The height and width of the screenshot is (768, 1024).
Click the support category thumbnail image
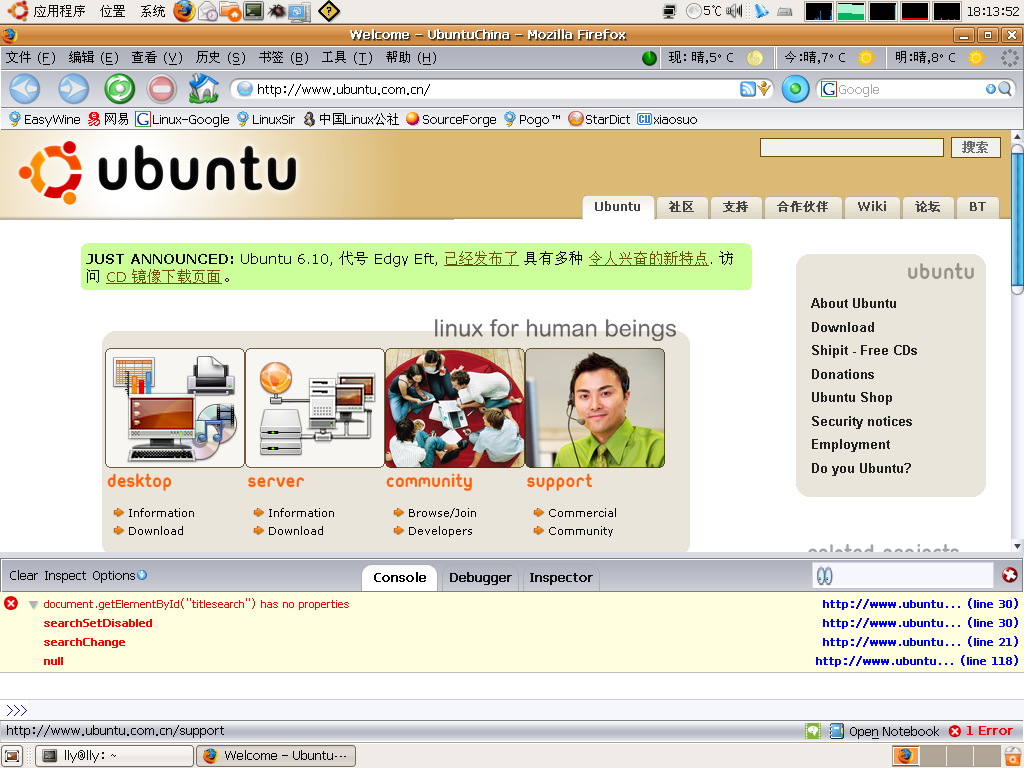coord(595,408)
